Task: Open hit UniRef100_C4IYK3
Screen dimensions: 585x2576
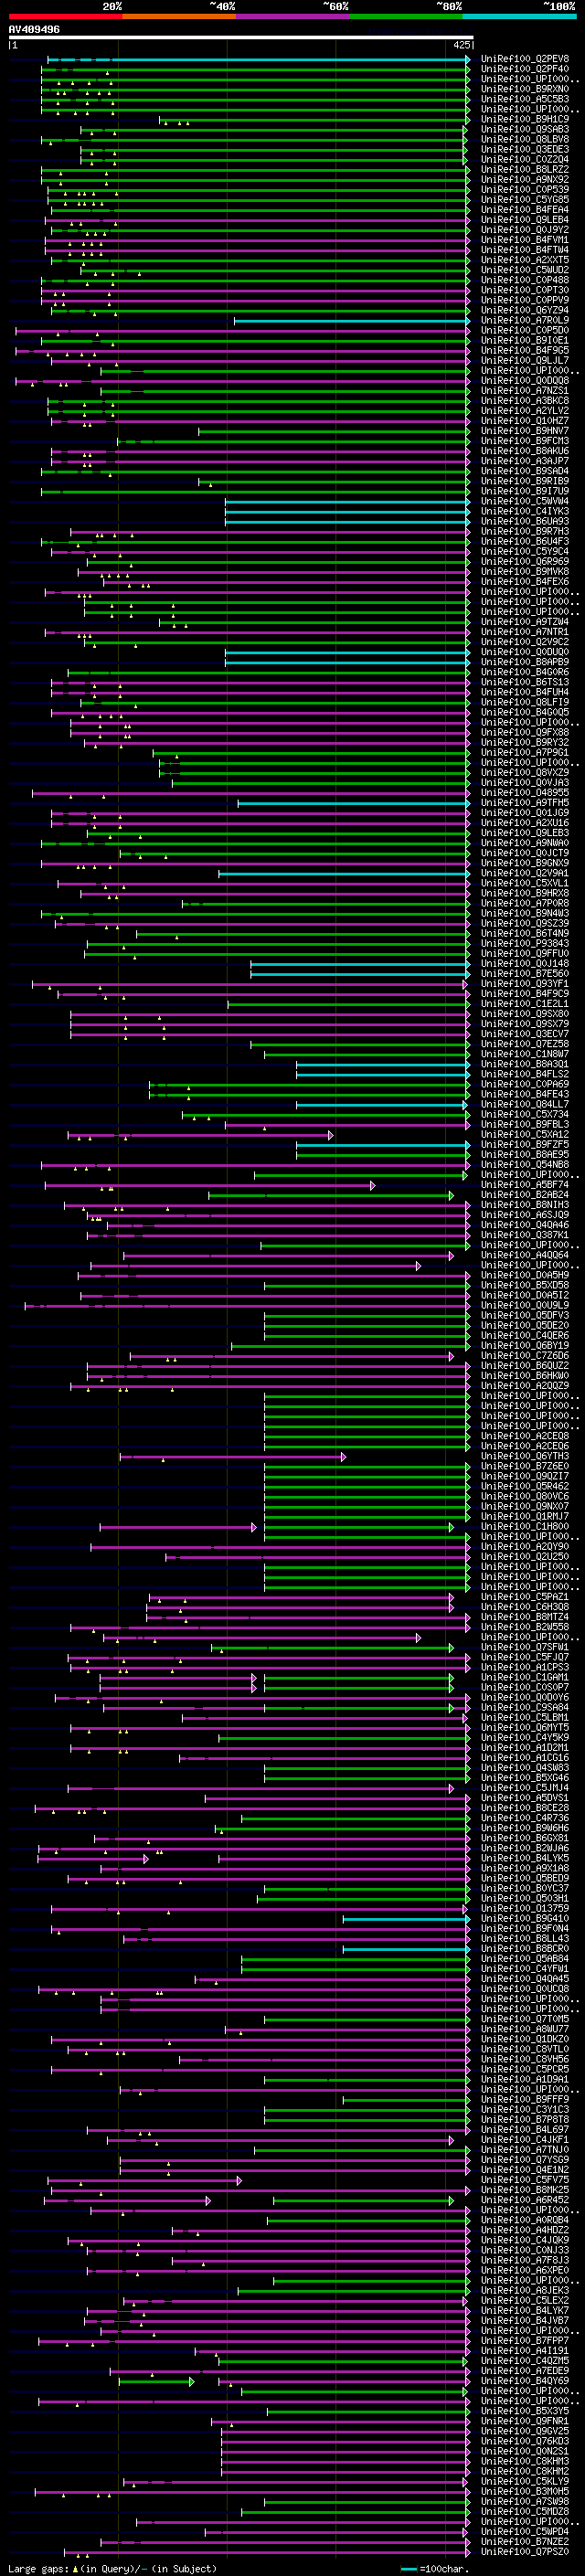Action: [x=524, y=511]
